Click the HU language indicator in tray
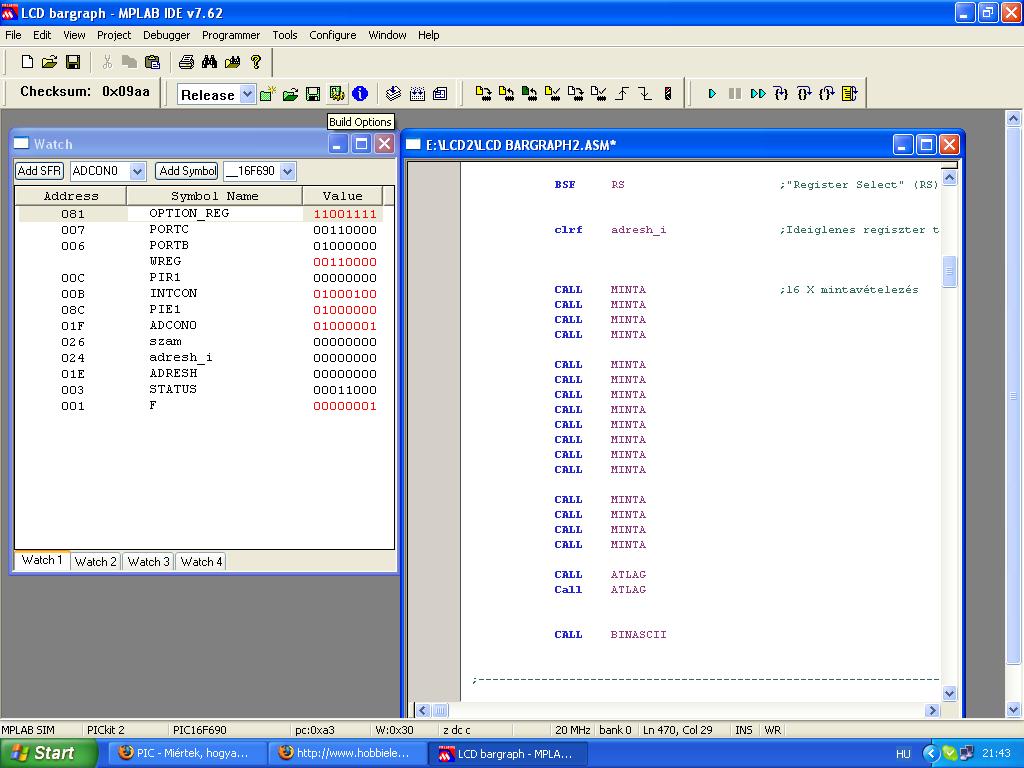 coord(903,754)
